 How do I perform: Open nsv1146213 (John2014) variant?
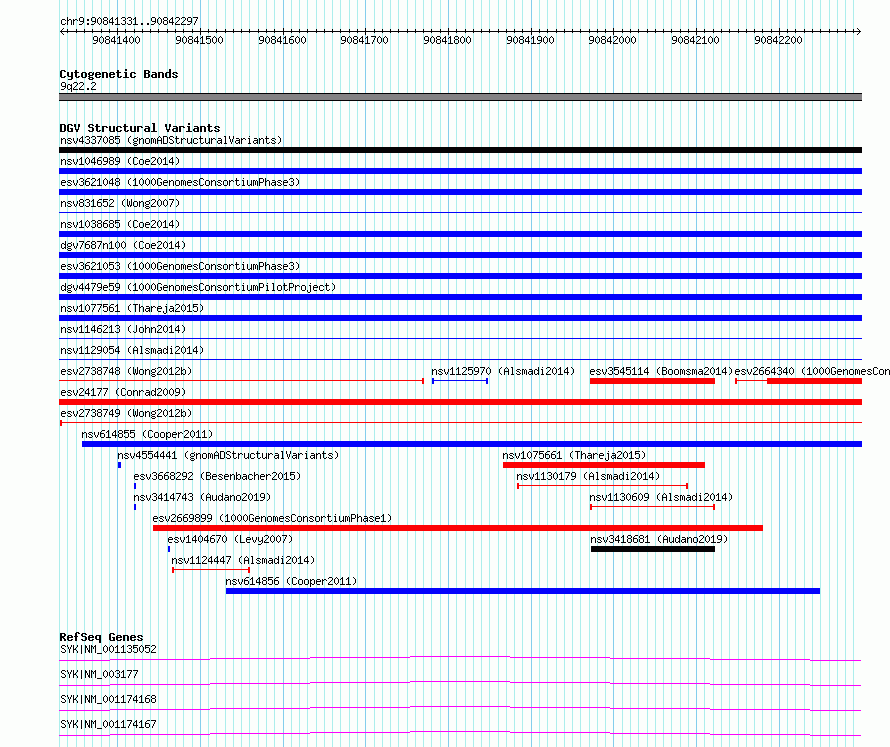tap(123, 329)
